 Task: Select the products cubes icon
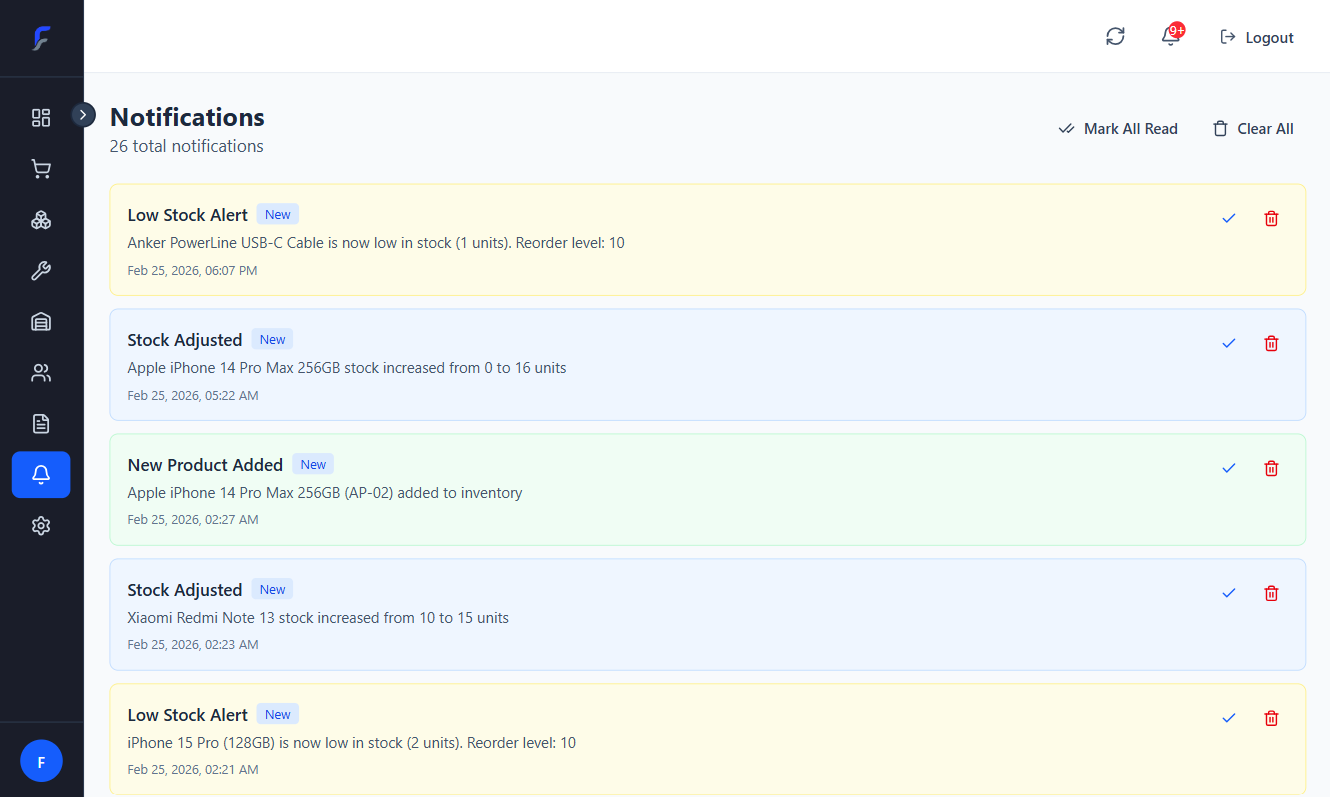point(41,220)
